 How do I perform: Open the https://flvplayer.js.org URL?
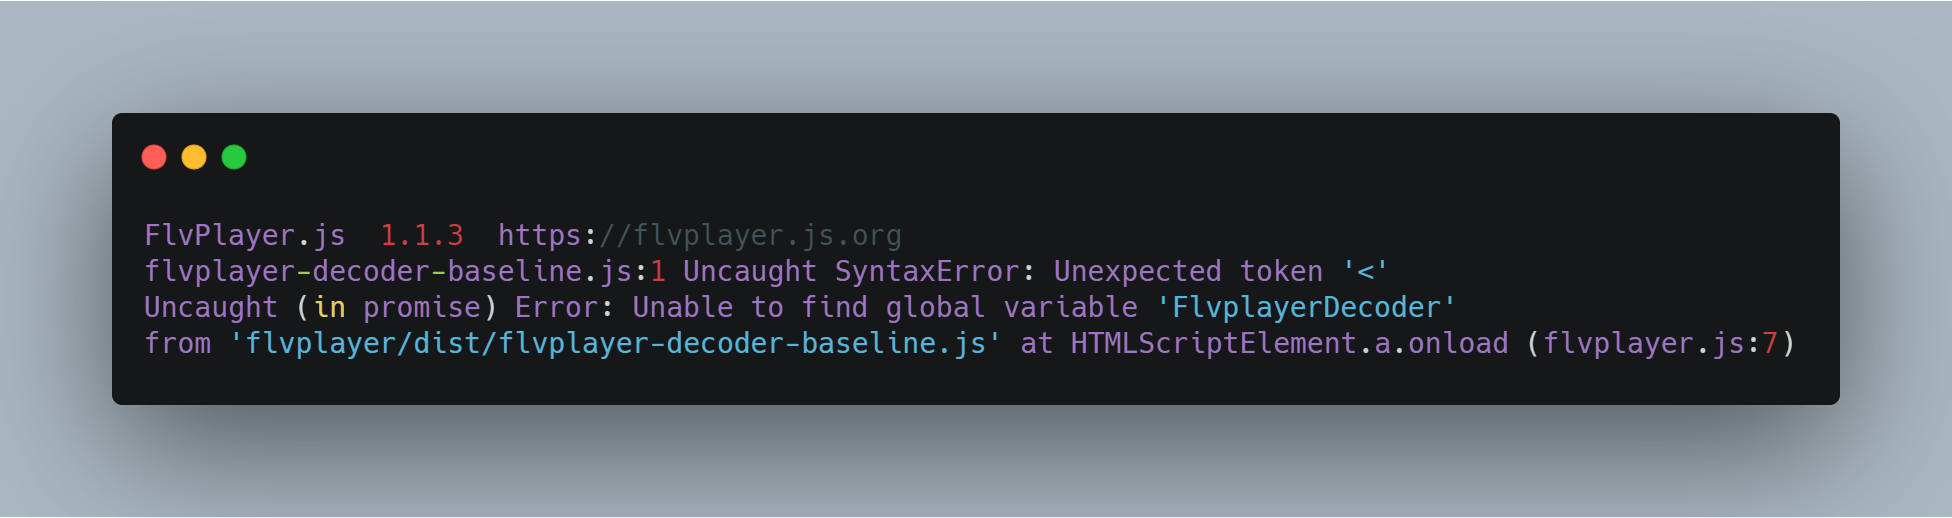pos(700,236)
